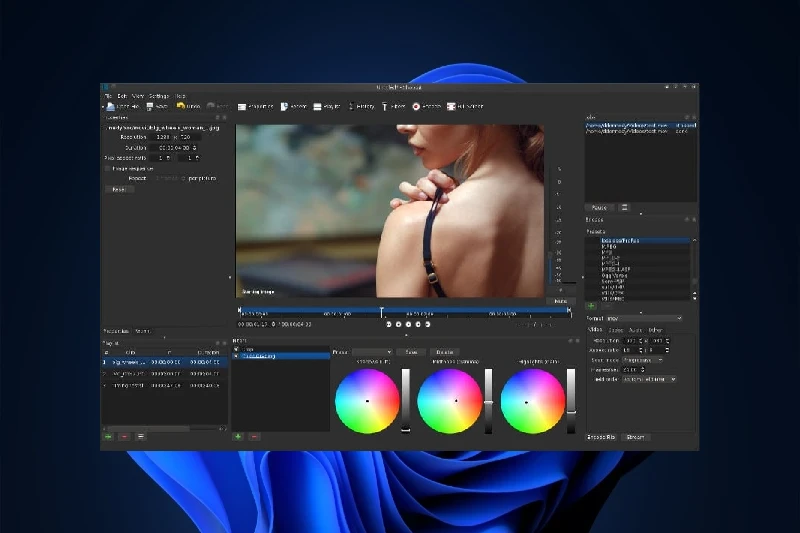Viewport: 800px width, 533px height.
Task: Click the Shadows color wheel
Action: pyautogui.click(x=367, y=401)
